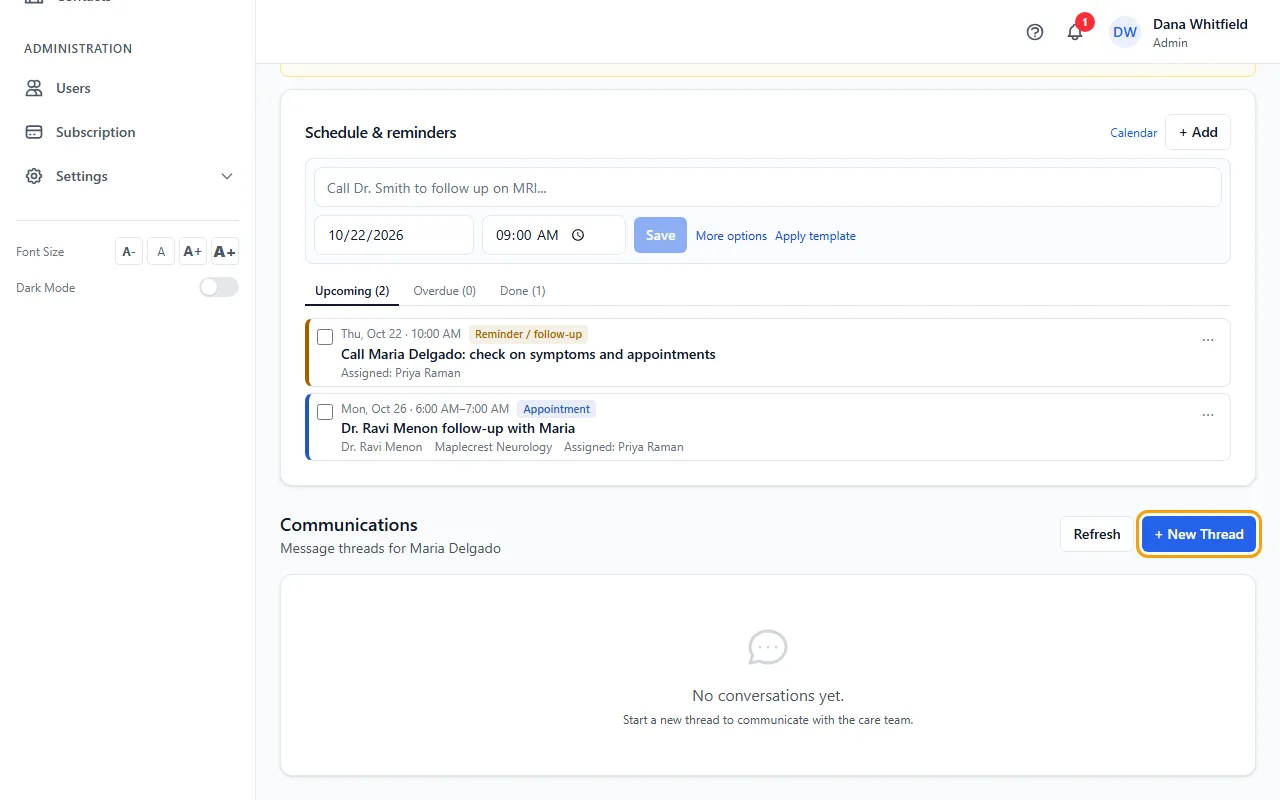Decrease font size with A- button
This screenshot has width=1280, height=800.
129,252
